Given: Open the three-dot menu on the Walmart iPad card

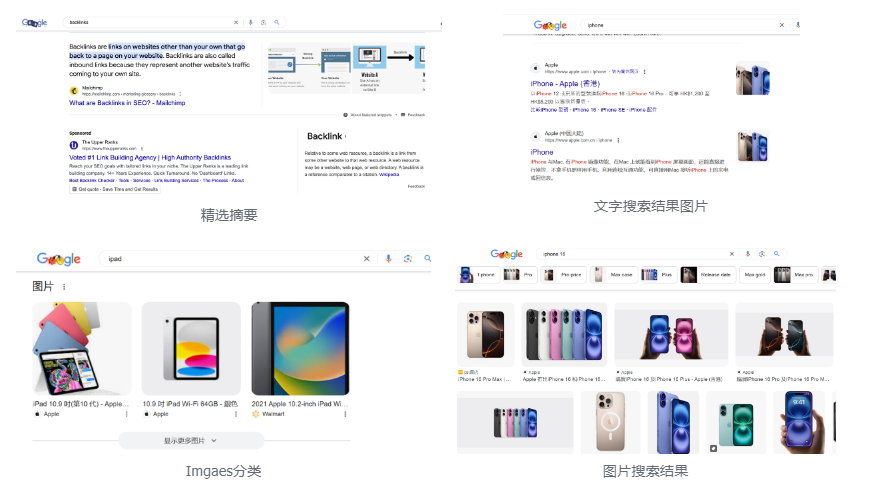Looking at the screenshot, I should (x=345, y=414).
